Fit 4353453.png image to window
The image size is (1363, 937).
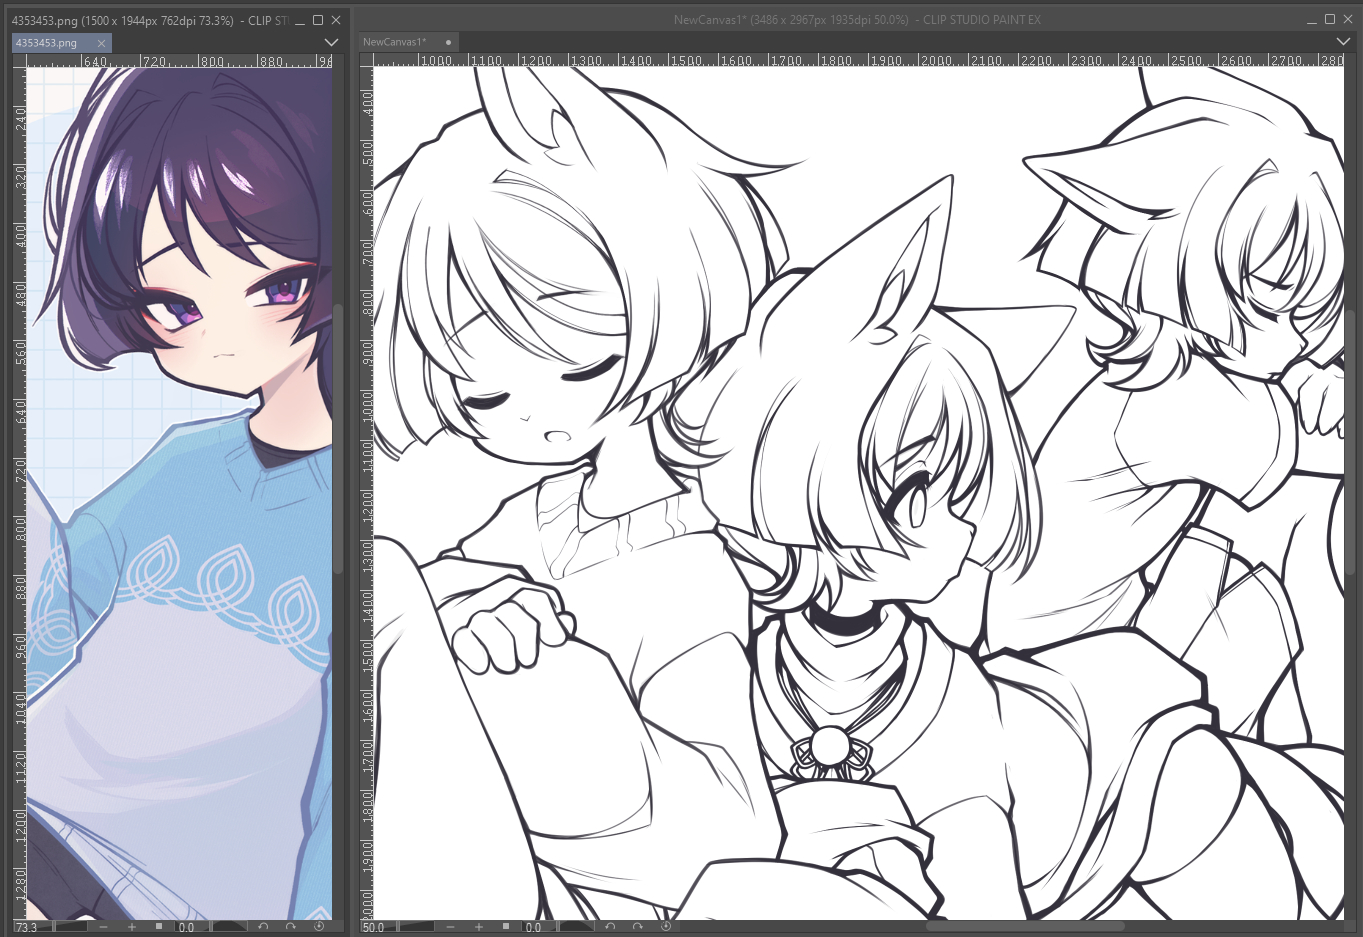click(159, 927)
